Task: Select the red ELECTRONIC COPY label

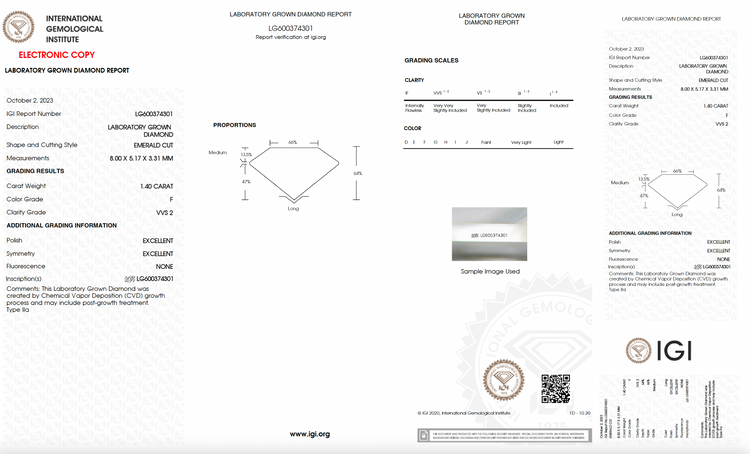Action: tap(56, 55)
